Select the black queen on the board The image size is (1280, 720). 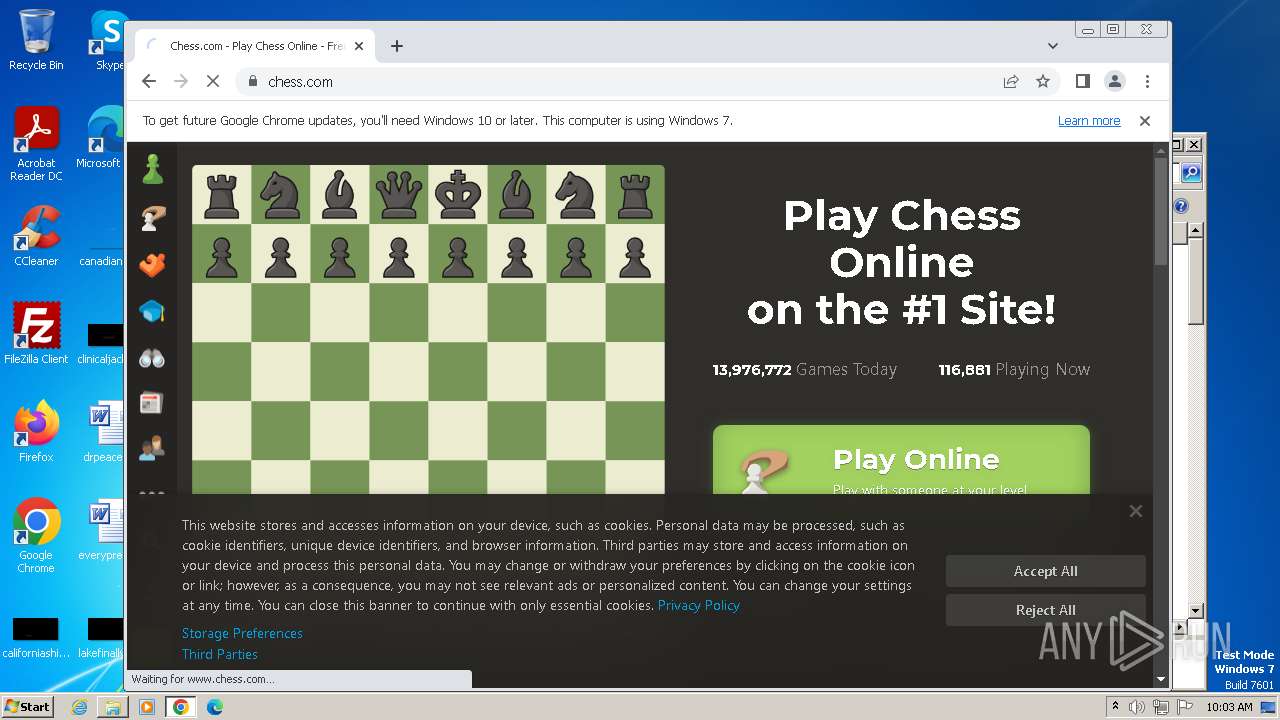coord(399,194)
